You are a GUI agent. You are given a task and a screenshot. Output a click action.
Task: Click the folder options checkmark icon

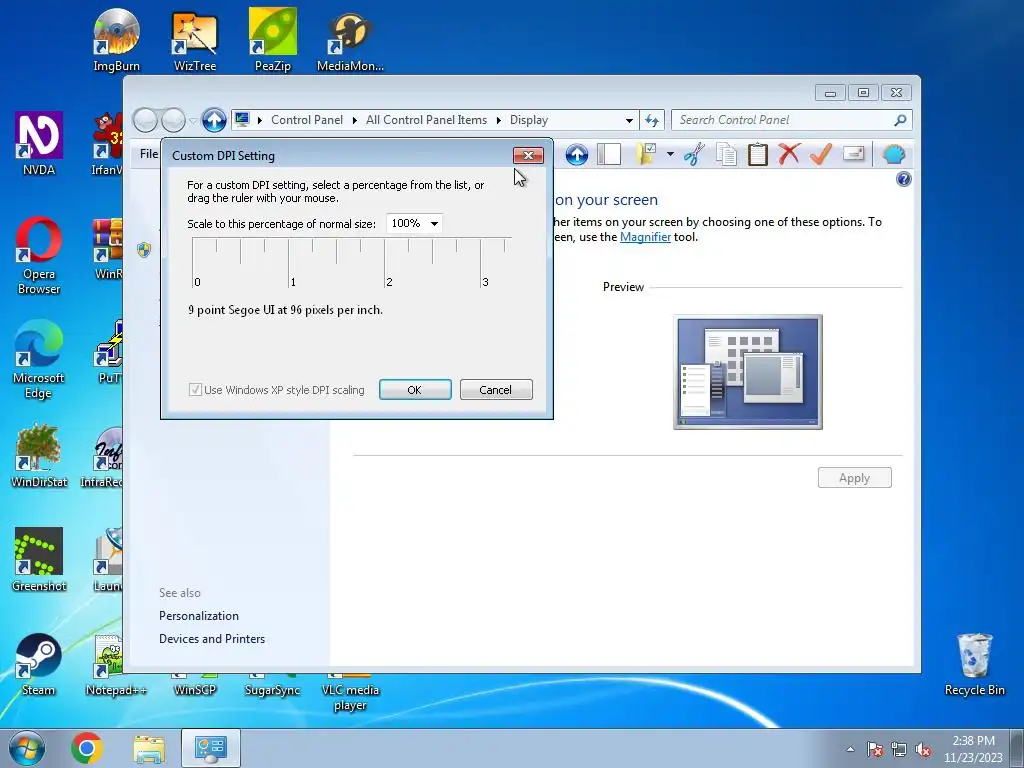[645, 155]
